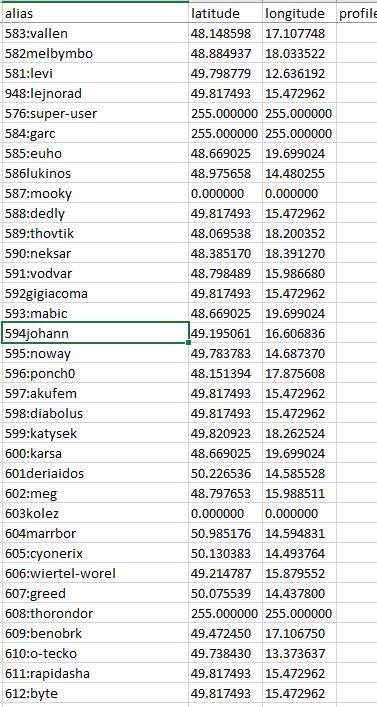Select the latitude column header cell

[225, 14]
